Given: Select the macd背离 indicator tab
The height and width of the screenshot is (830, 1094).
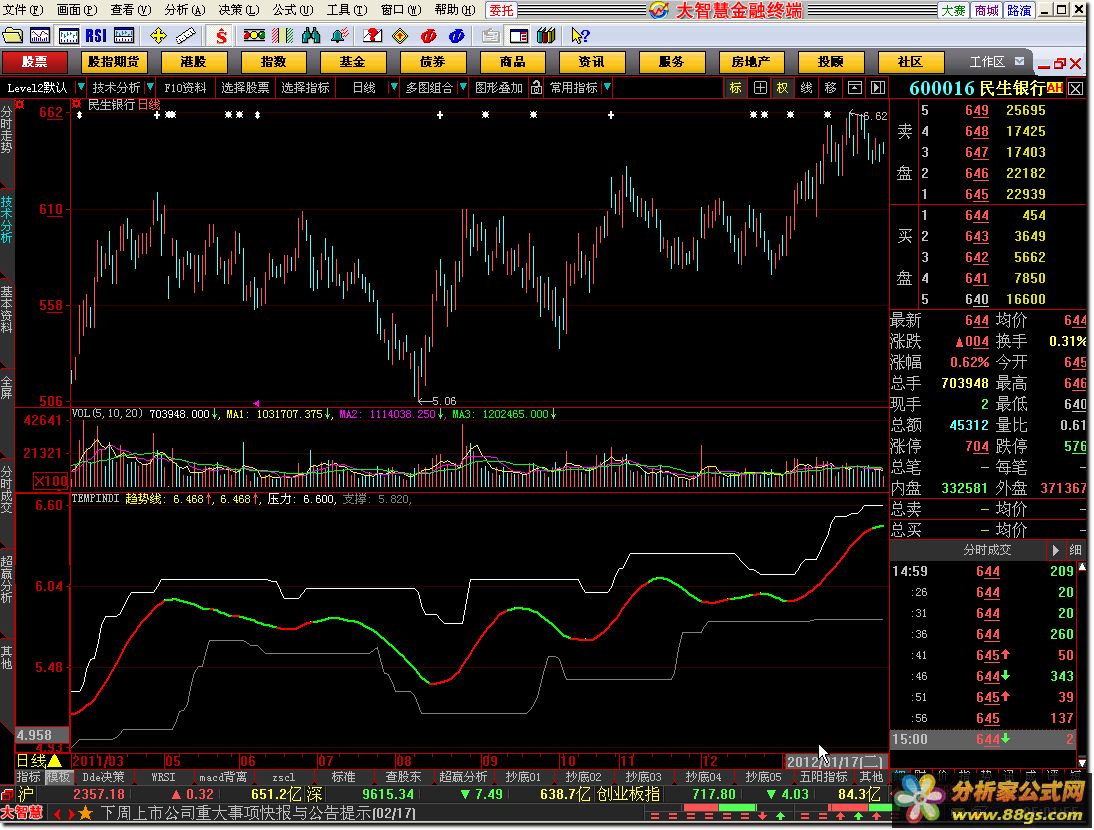Looking at the screenshot, I should pyautogui.click(x=223, y=777).
